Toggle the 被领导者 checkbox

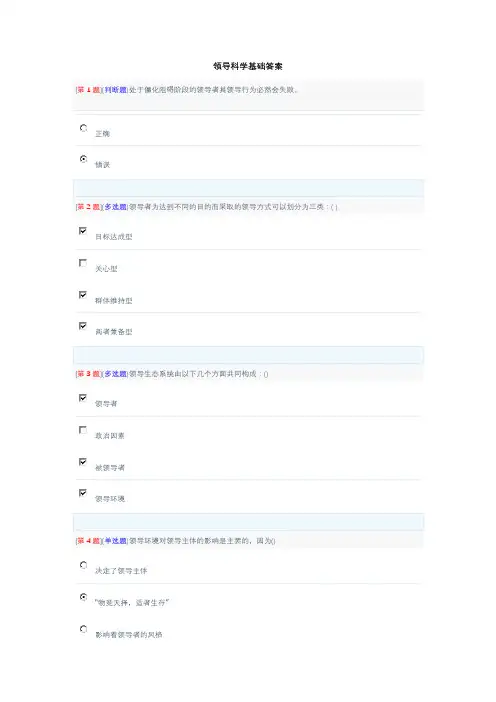[x=83, y=462]
